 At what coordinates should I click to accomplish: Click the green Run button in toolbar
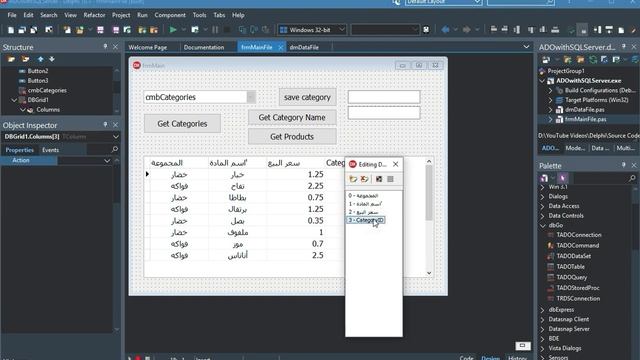173,30
